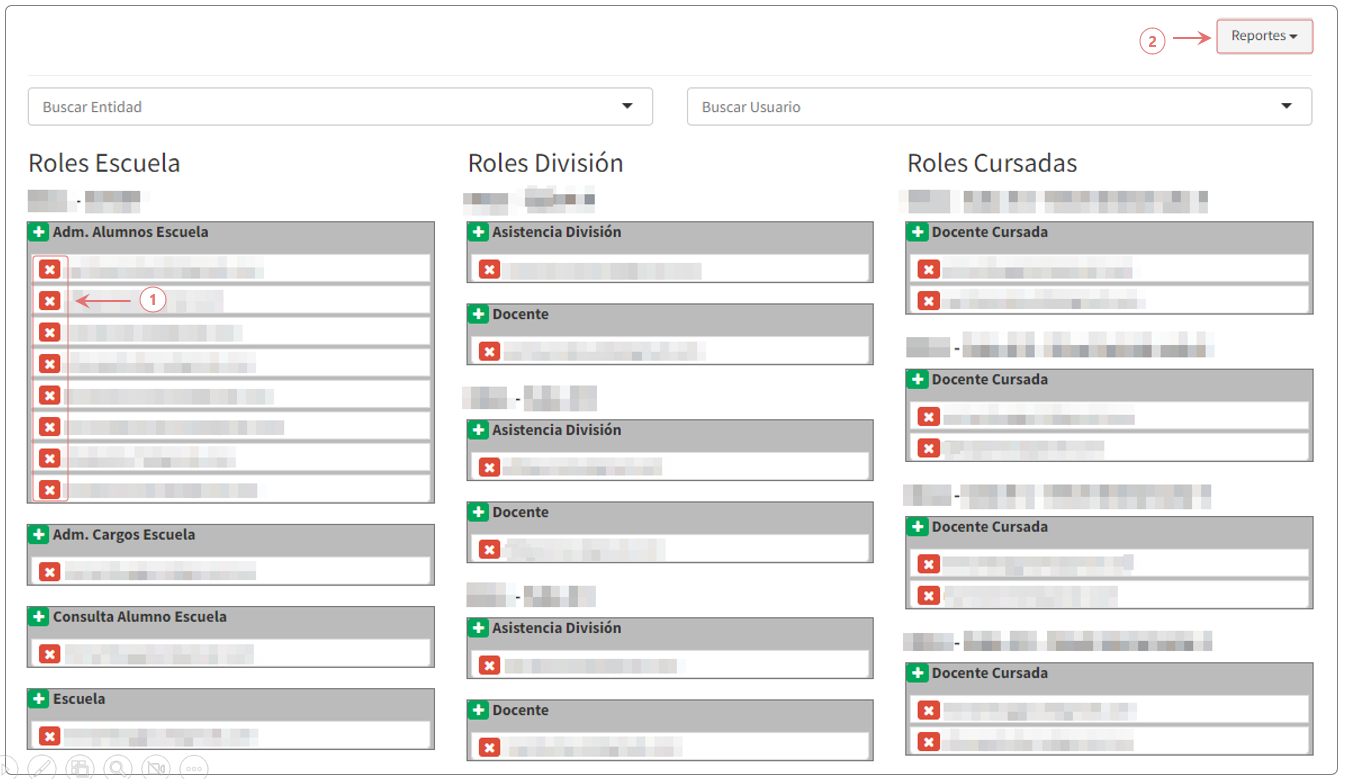The height and width of the screenshot is (779, 1345).
Task: Open the three-dots more options button
Action: 194,769
